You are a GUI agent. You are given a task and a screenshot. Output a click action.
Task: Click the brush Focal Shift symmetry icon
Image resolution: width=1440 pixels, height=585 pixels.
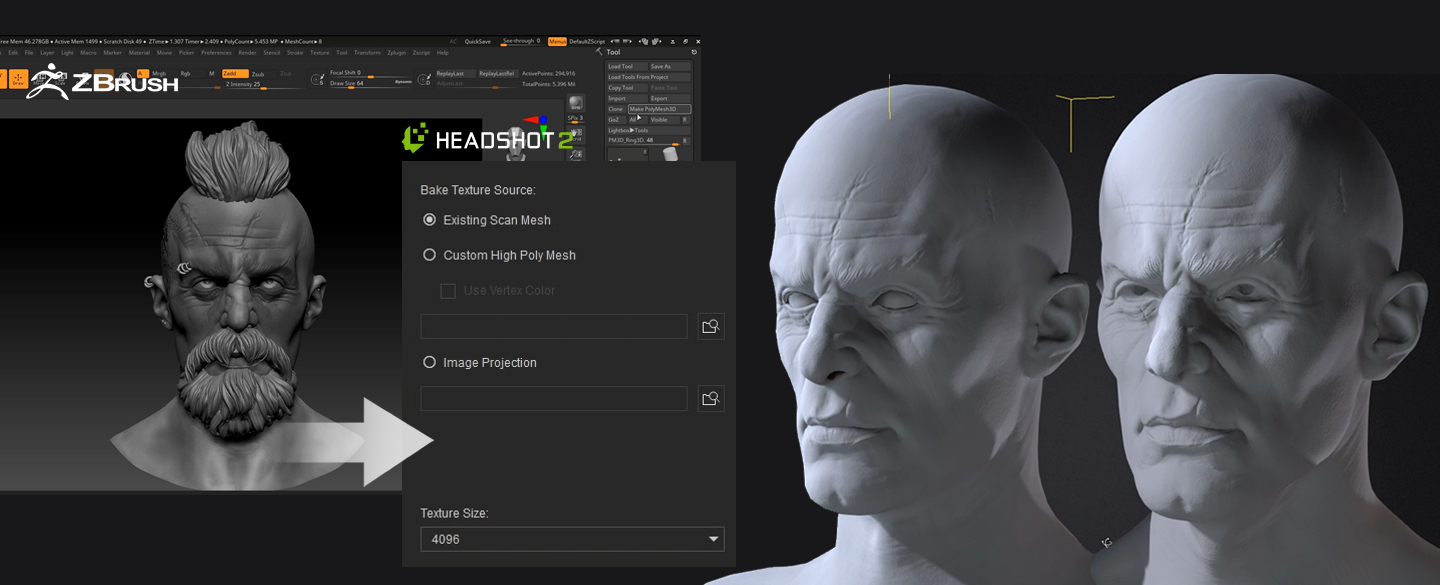[x=317, y=79]
